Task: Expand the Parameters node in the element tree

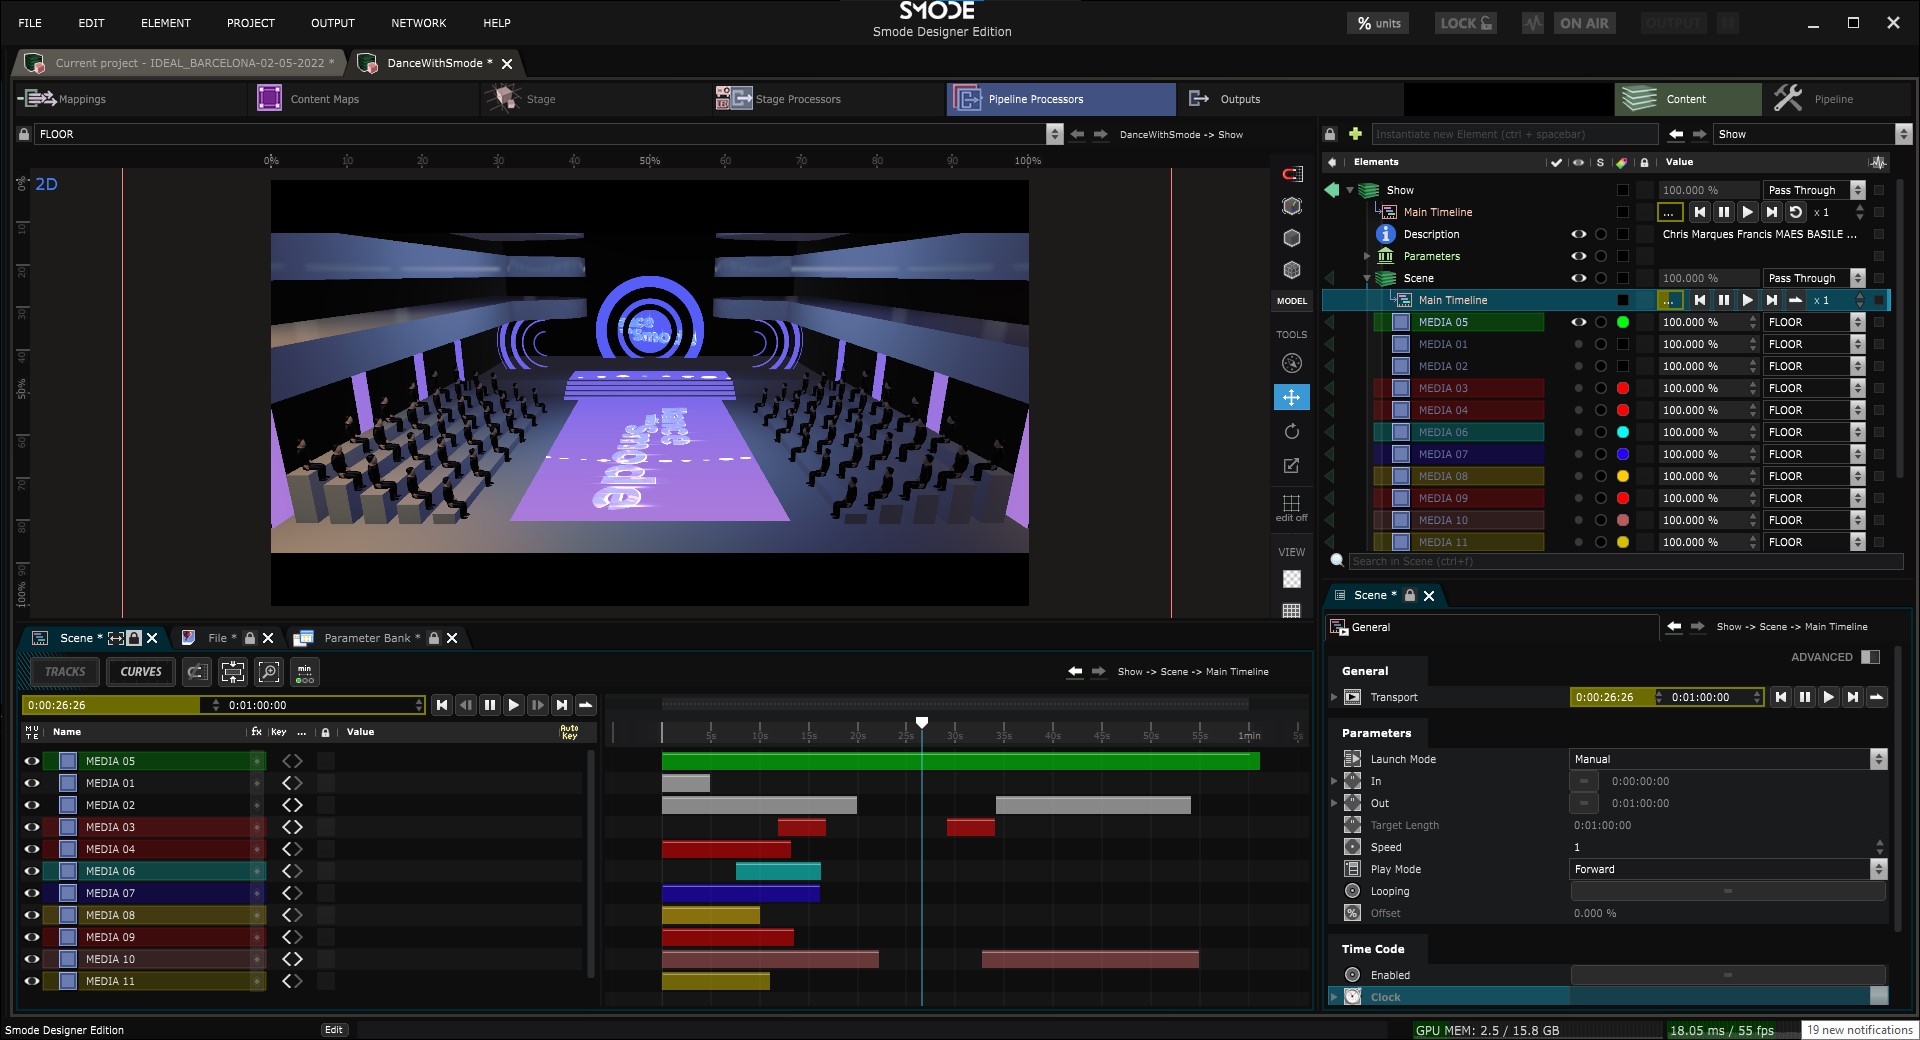Action: tap(1367, 256)
